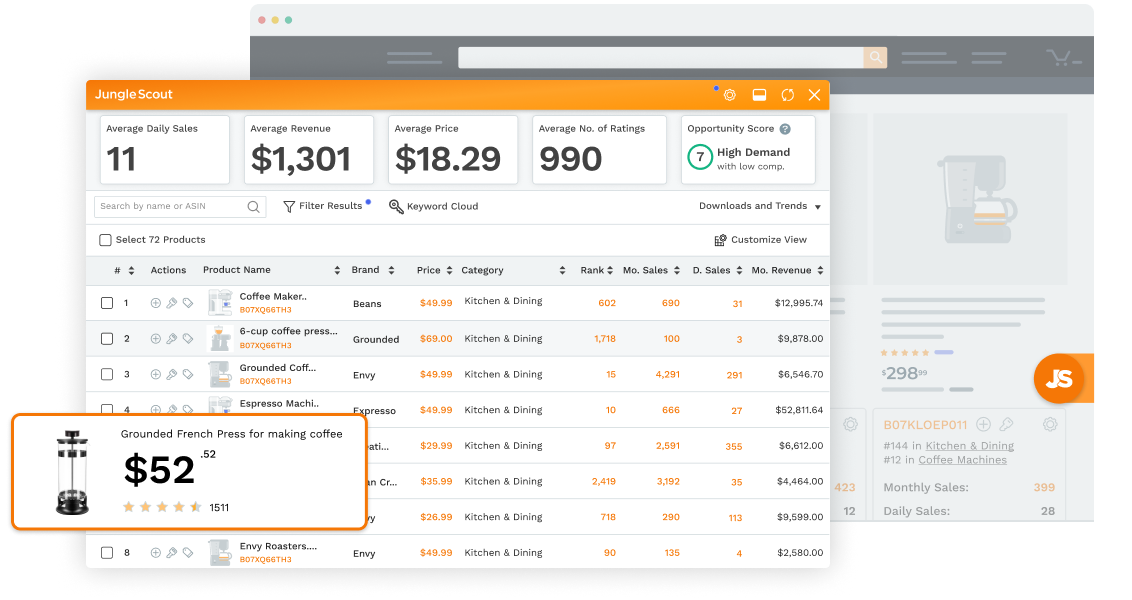Click tag icon for row 3 Grounded Coff
This screenshot has width=1132, height=600.
pos(188,374)
